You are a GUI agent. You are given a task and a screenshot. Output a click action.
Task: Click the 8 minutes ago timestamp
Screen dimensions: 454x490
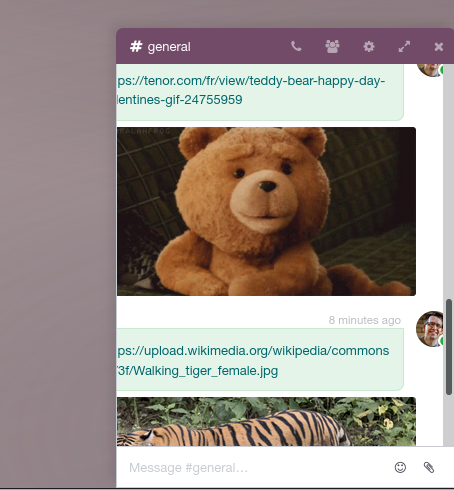point(365,320)
